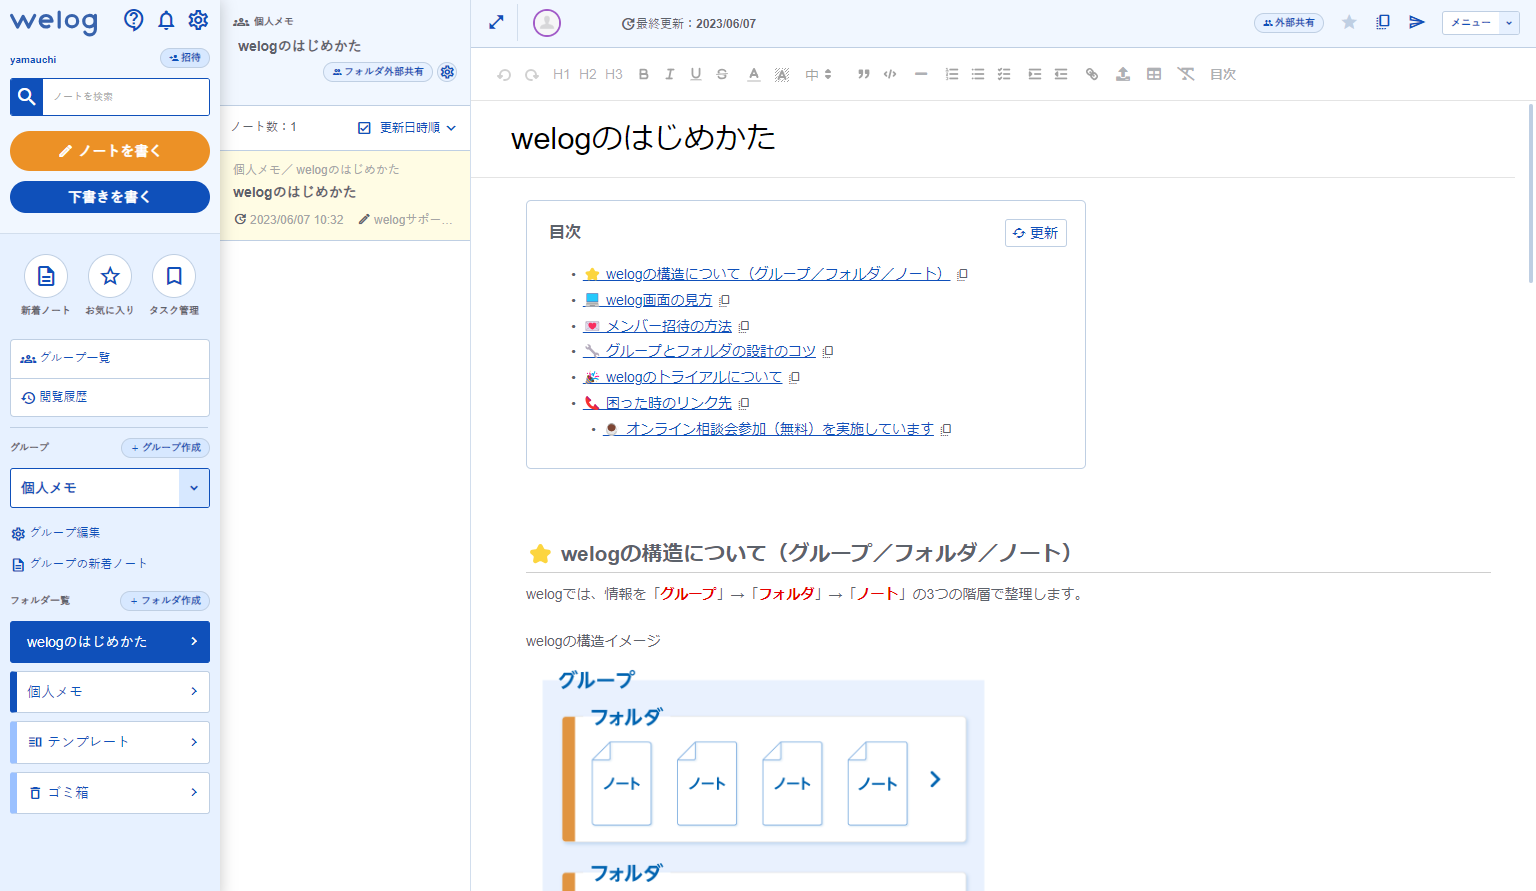Image resolution: width=1536 pixels, height=891 pixels.
Task: Open the help question mark icon
Action: tap(133, 20)
